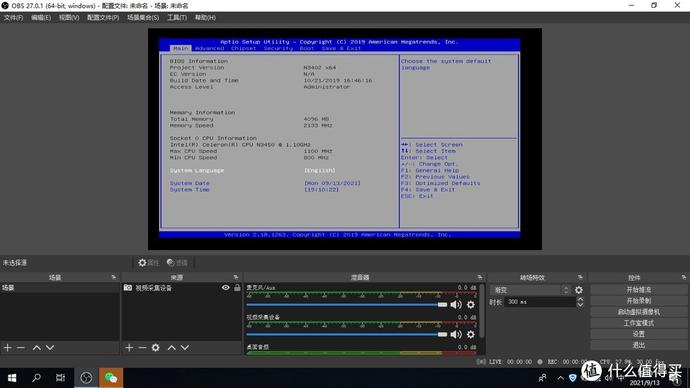Remove the selected source with the minus icon
The width and height of the screenshot is (690, 388).
point(142,348)
